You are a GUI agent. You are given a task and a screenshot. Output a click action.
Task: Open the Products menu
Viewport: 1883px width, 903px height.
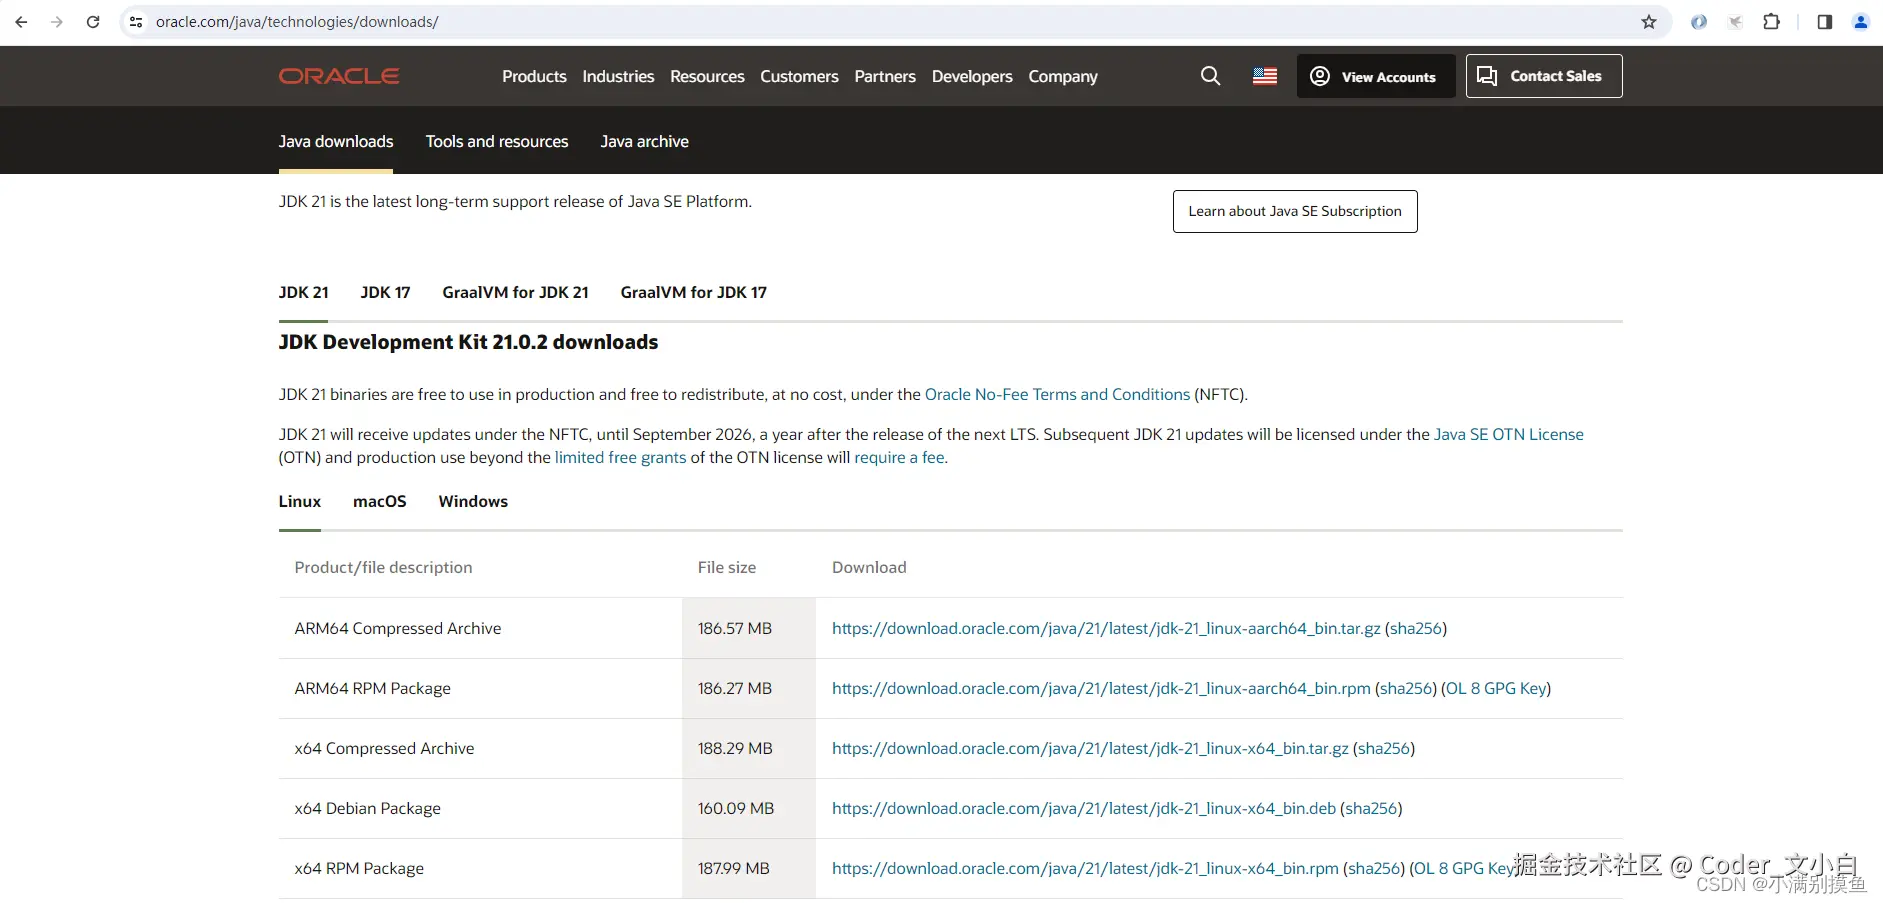click(534, 77)
